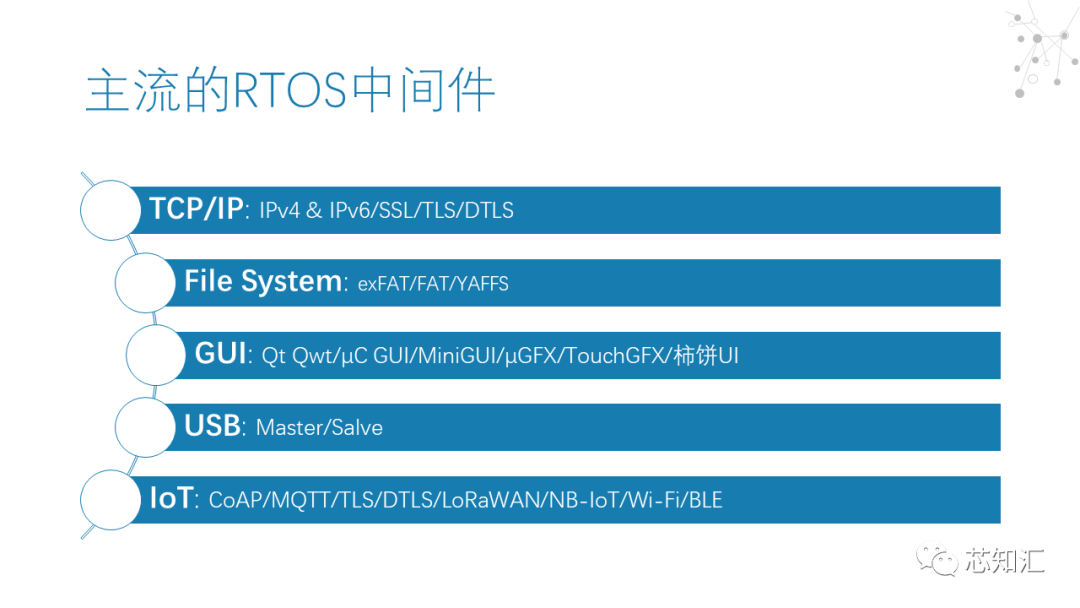Select the TCP/IP heading text
Screen dimensions: 1080x608
pyautogui.click(x=196, y=209)
